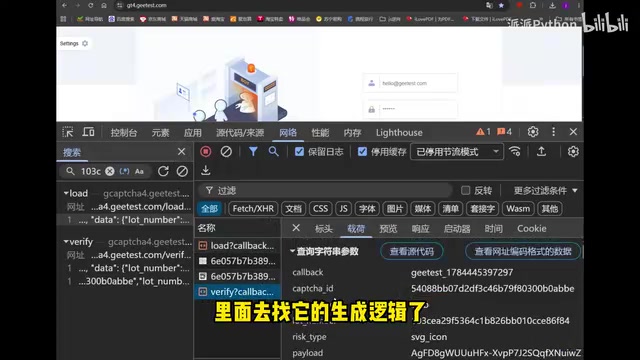This screenshot has height=360, width=640.
Task: Stop recording the network log
Action: pos(206,152)
